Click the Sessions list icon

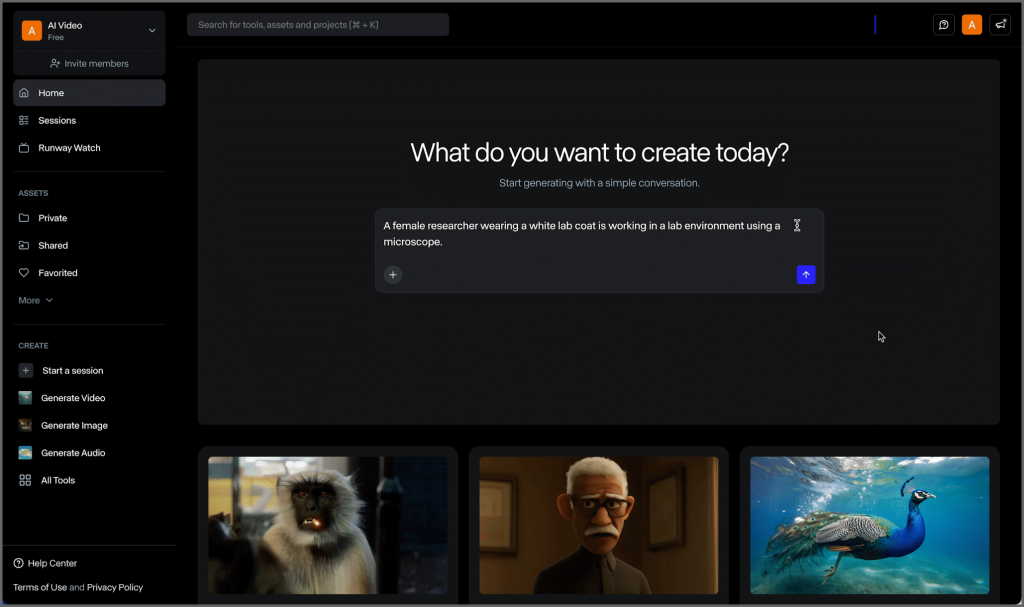pos(24,120)
